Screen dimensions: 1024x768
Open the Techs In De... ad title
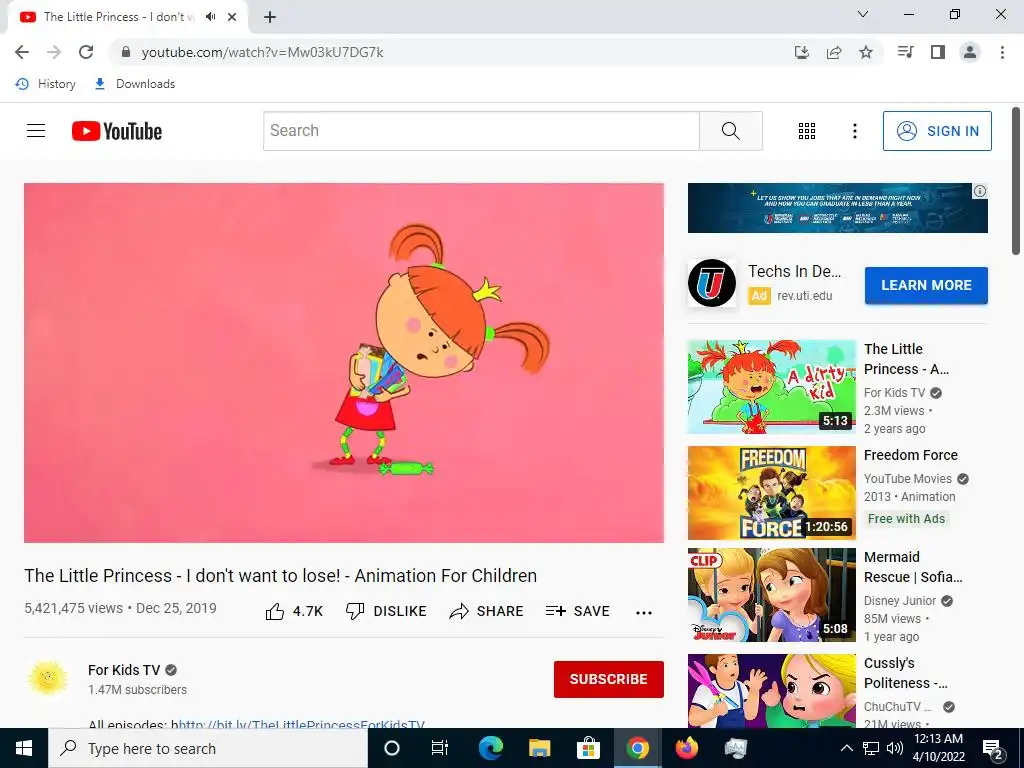pos(794,271)
